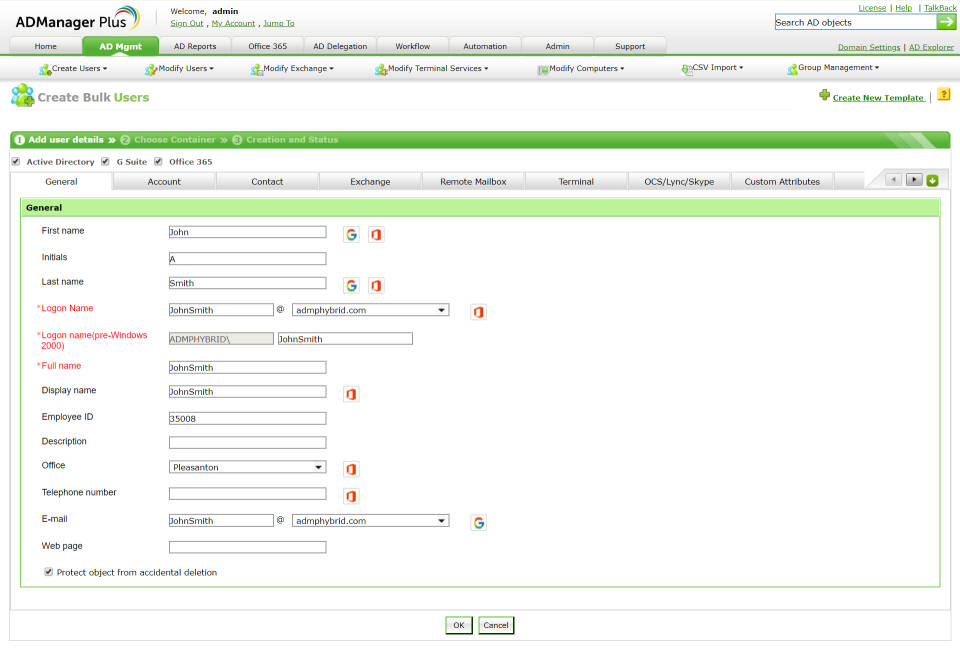Viewport: 960px width, 659px height.
Task: Open the AD Reports menu
Action: click(x=195, y=45)
